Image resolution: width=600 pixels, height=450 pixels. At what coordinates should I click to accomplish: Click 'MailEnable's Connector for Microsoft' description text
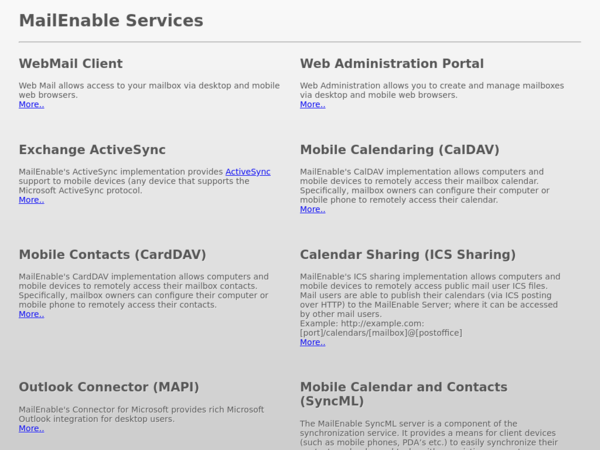click(x=142, y=414)
